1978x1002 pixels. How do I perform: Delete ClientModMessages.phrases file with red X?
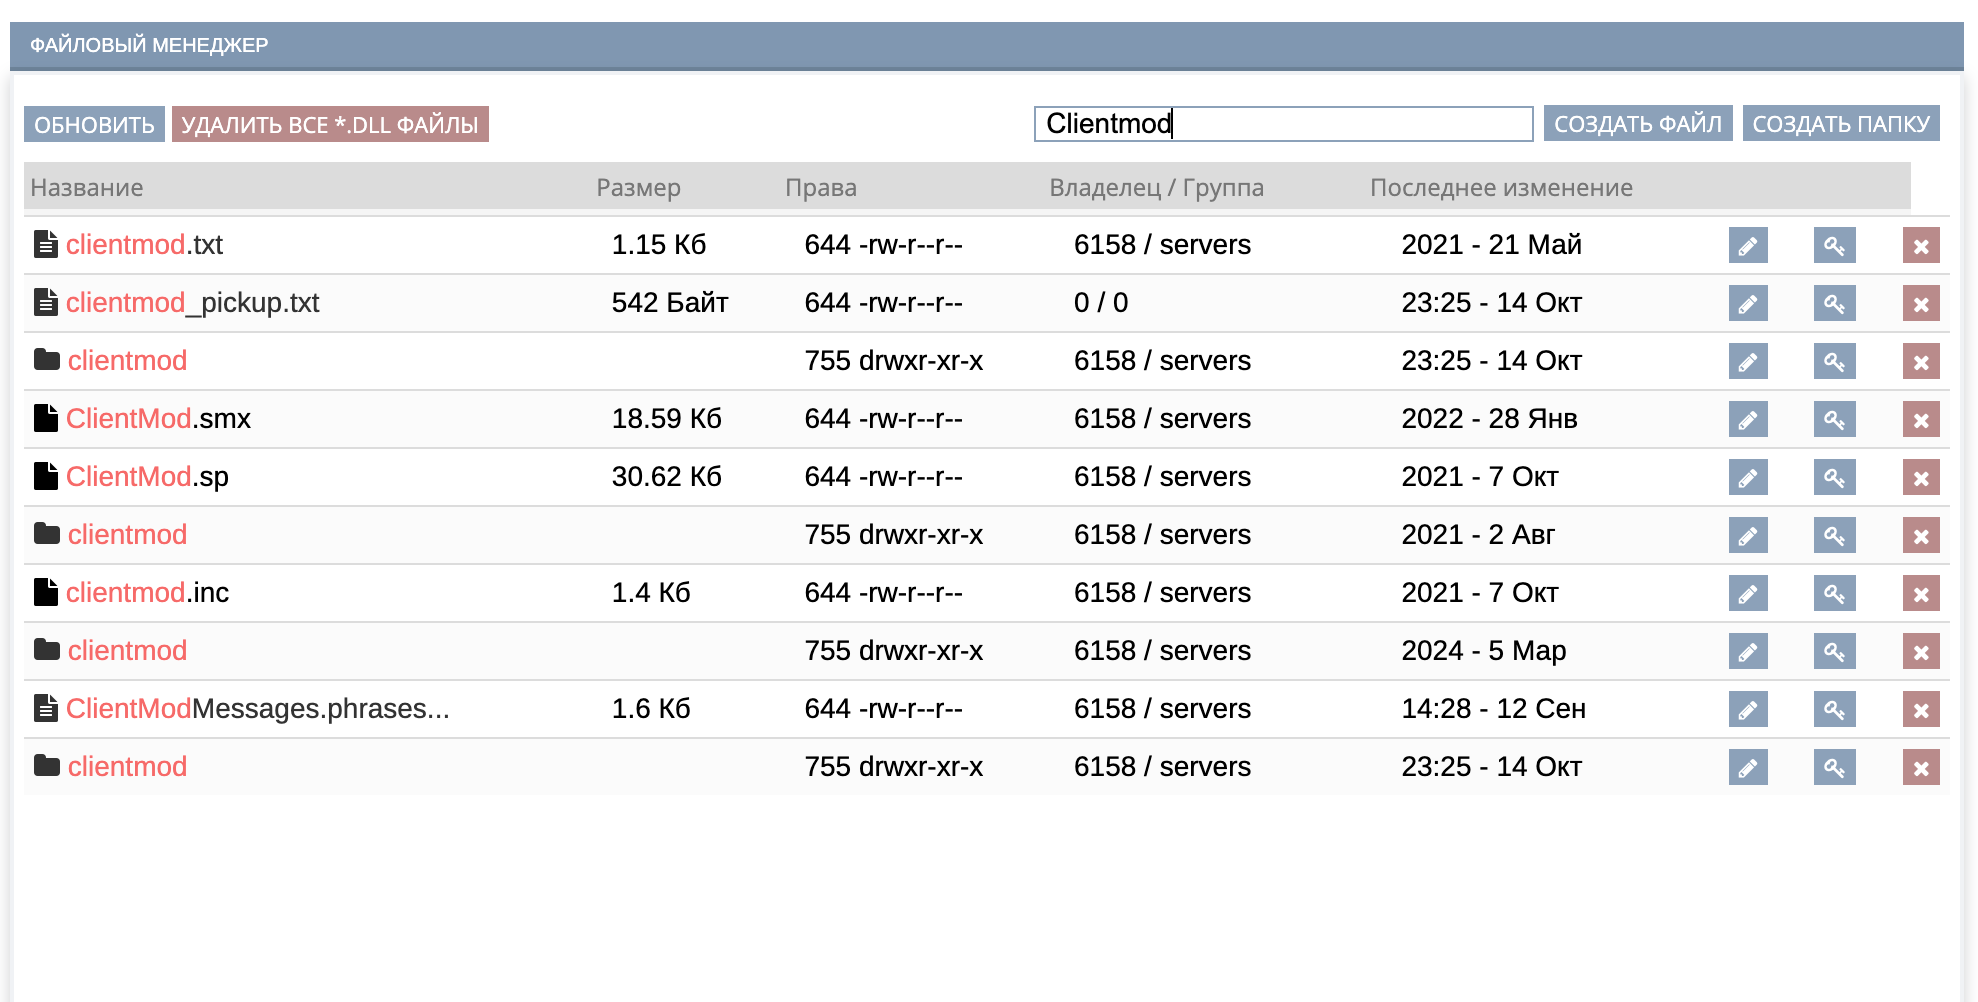(x=1920, y=709)
